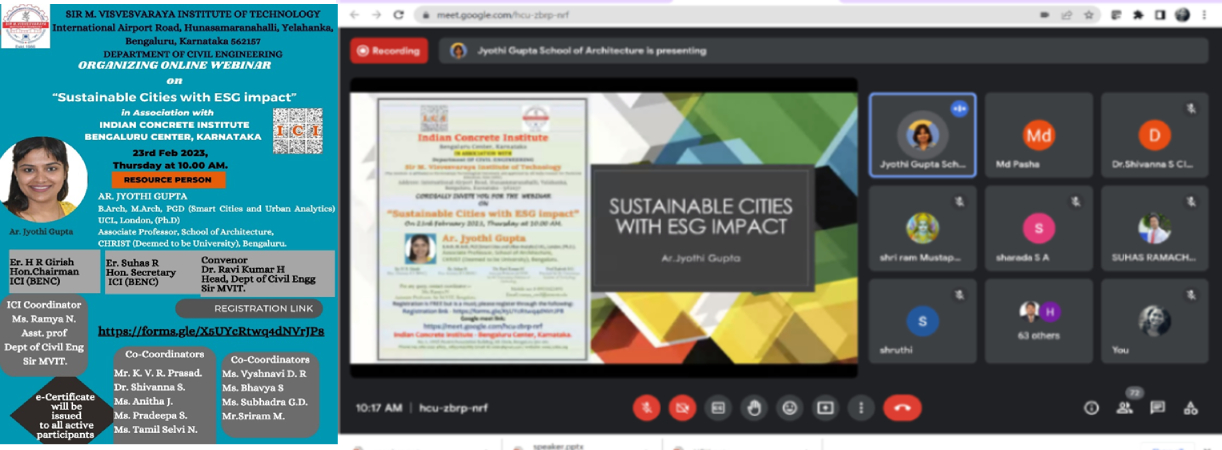Click the Registration Link label on poster
This screenshot has height=450, width=1222.
tap(249, 309)
